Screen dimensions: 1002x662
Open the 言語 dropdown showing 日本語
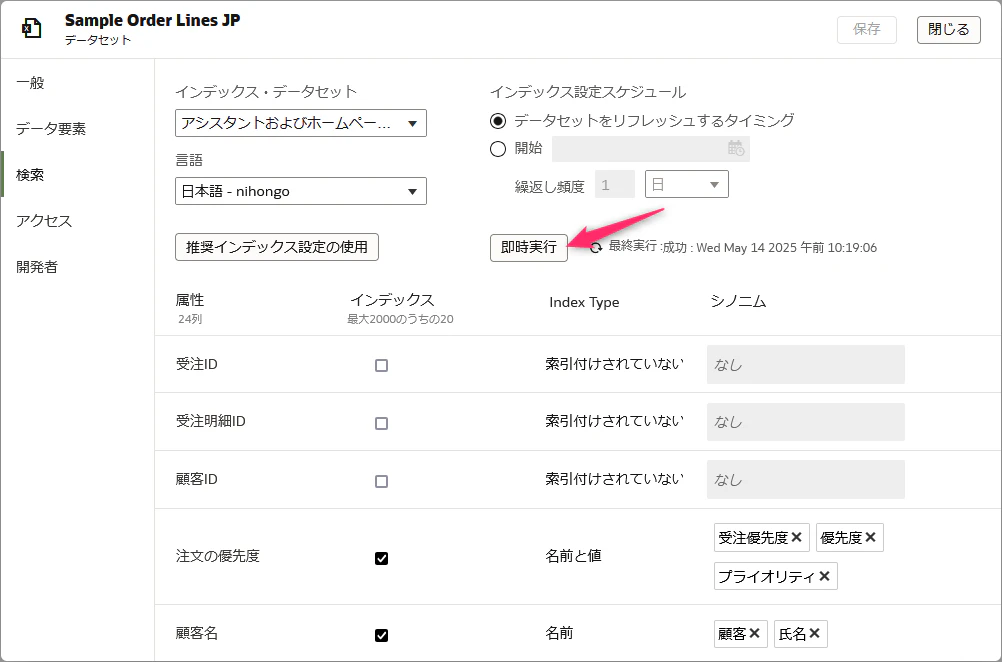tap(301, 191)
